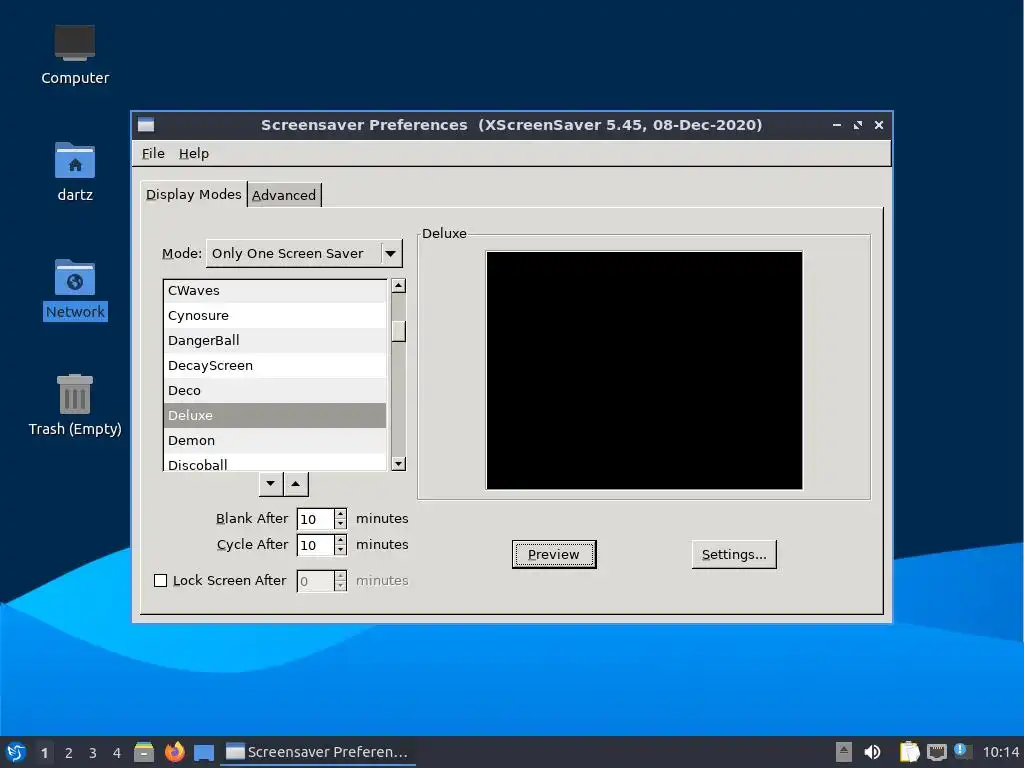The width and height of the screenshot is (1024, 768).
Task: Go to previous screensaver with up arrow button
Action: [296, 484]
